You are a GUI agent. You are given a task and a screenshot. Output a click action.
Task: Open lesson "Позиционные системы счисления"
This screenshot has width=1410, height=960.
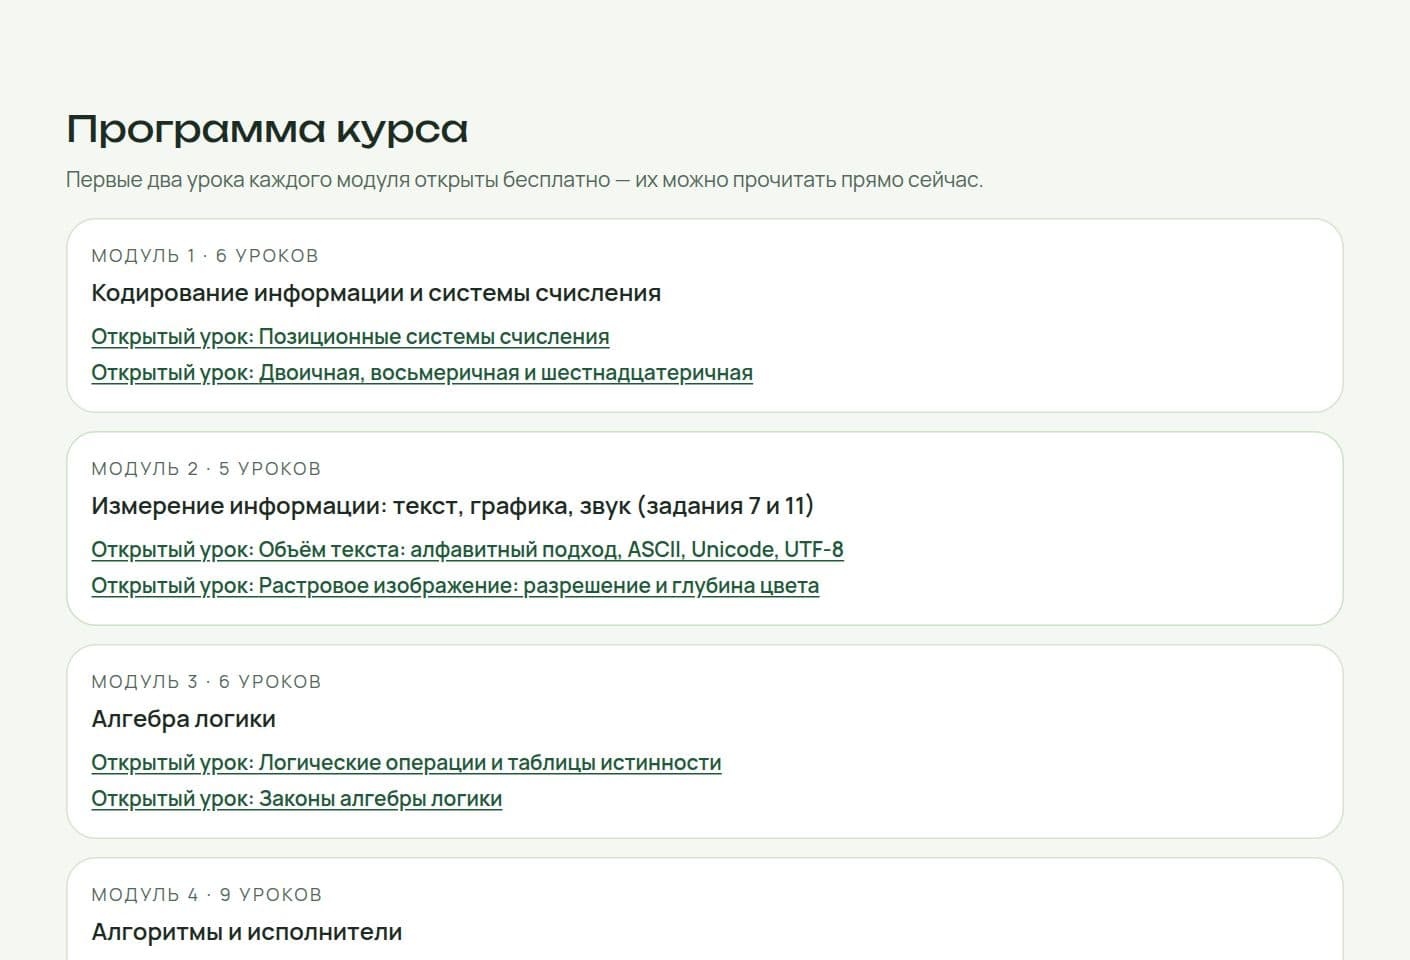(x=350, y=337)
